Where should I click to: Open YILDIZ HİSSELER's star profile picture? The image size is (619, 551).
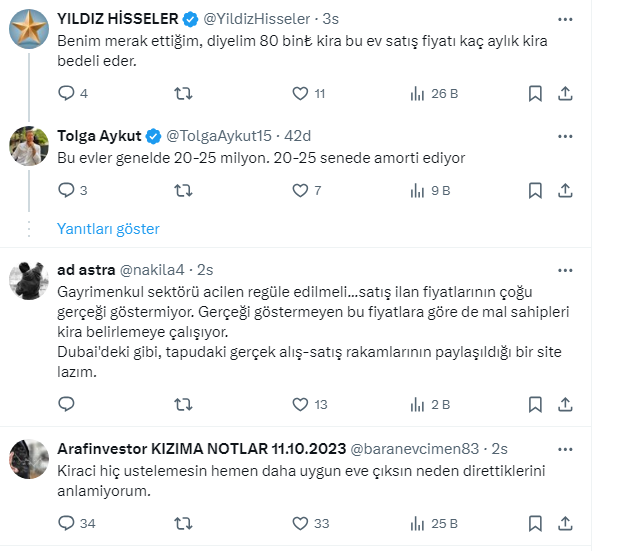click(30, 29)
